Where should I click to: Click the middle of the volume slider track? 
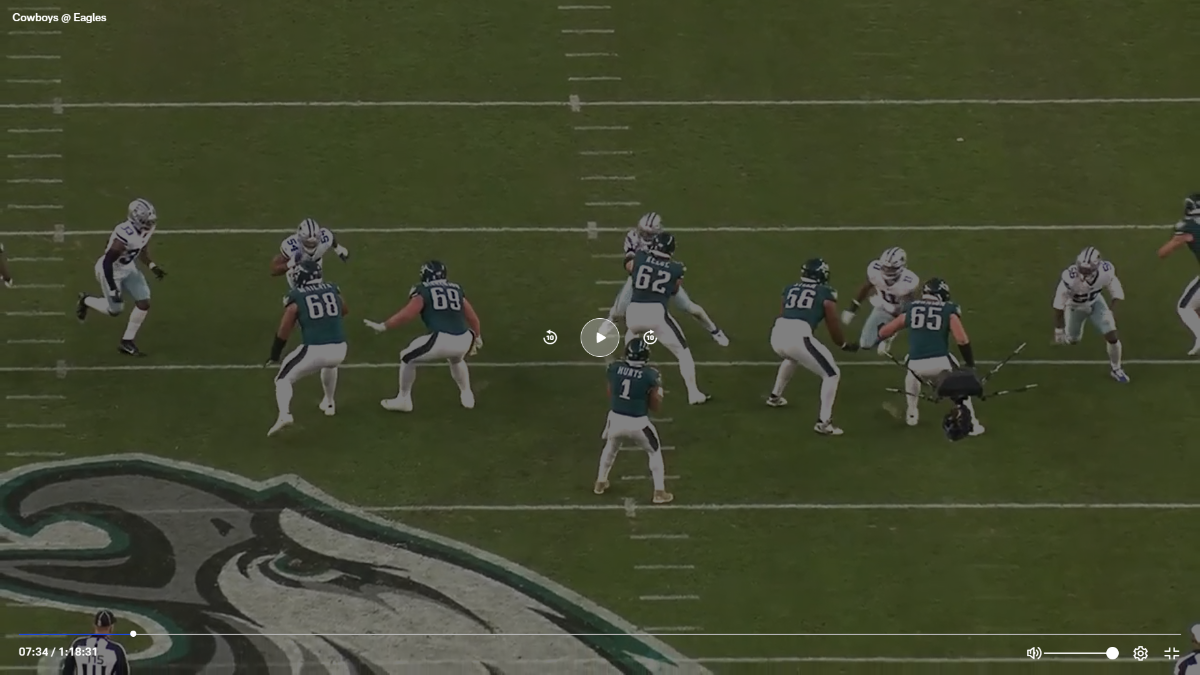click(1080, 653)
